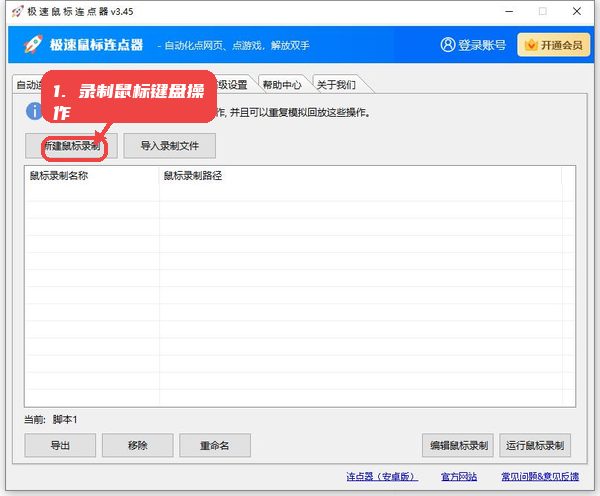The width and height of the screenshot is (600, 496).
Task: Click 鼠标录制路径 column header
Action: click(x=360, y=176)
